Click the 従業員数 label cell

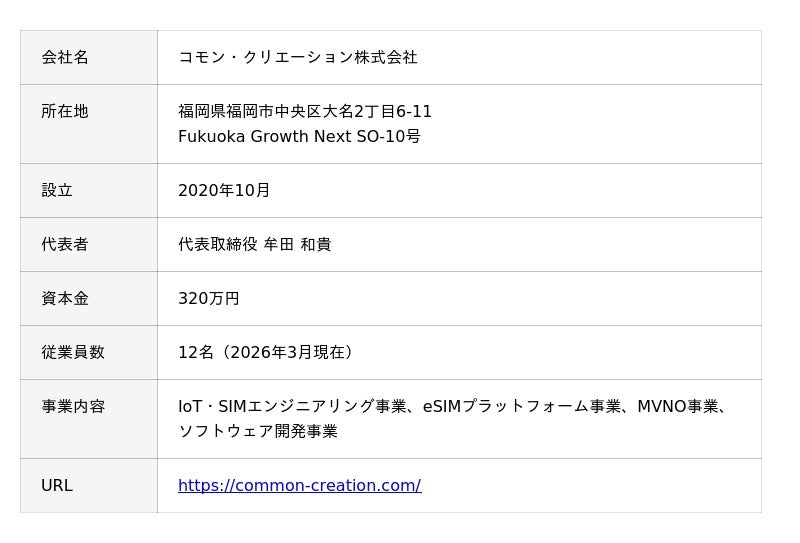tap(73, 353)
